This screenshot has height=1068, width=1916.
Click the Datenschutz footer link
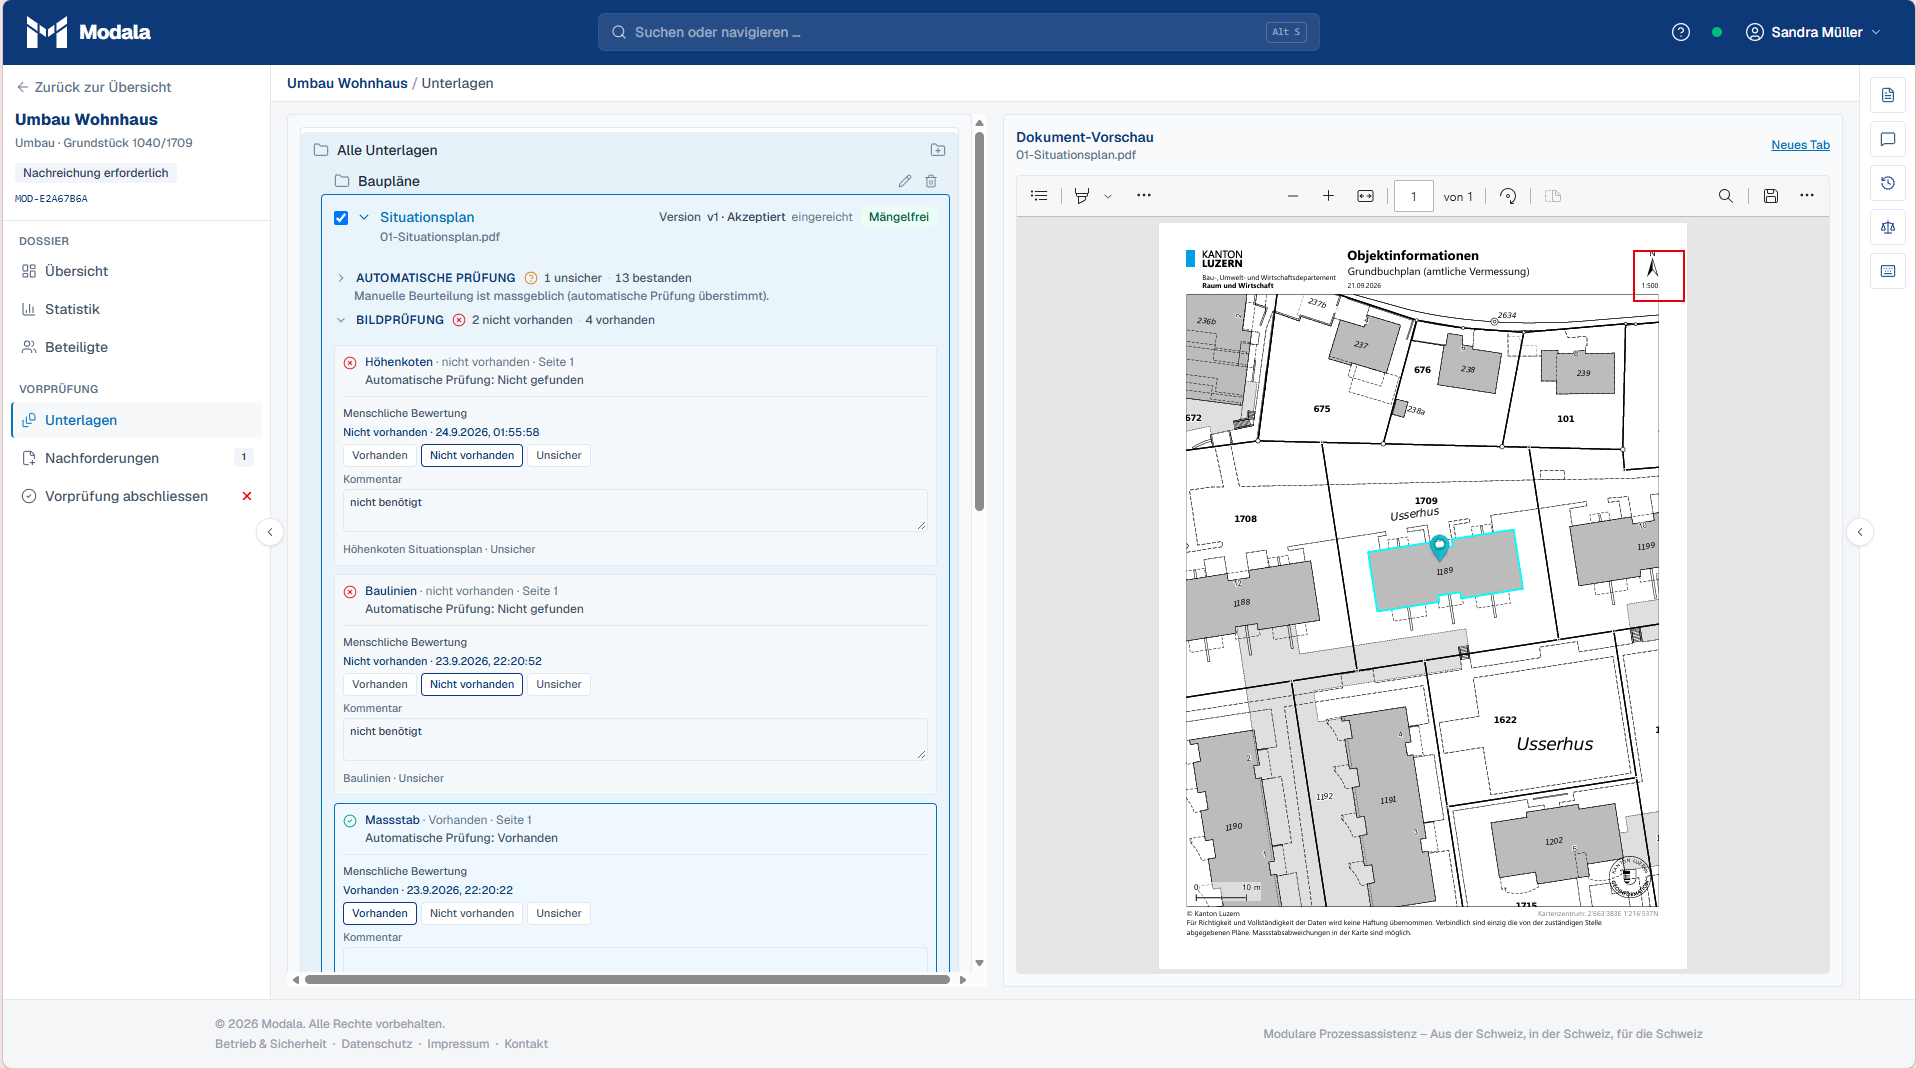[376, 1044]
